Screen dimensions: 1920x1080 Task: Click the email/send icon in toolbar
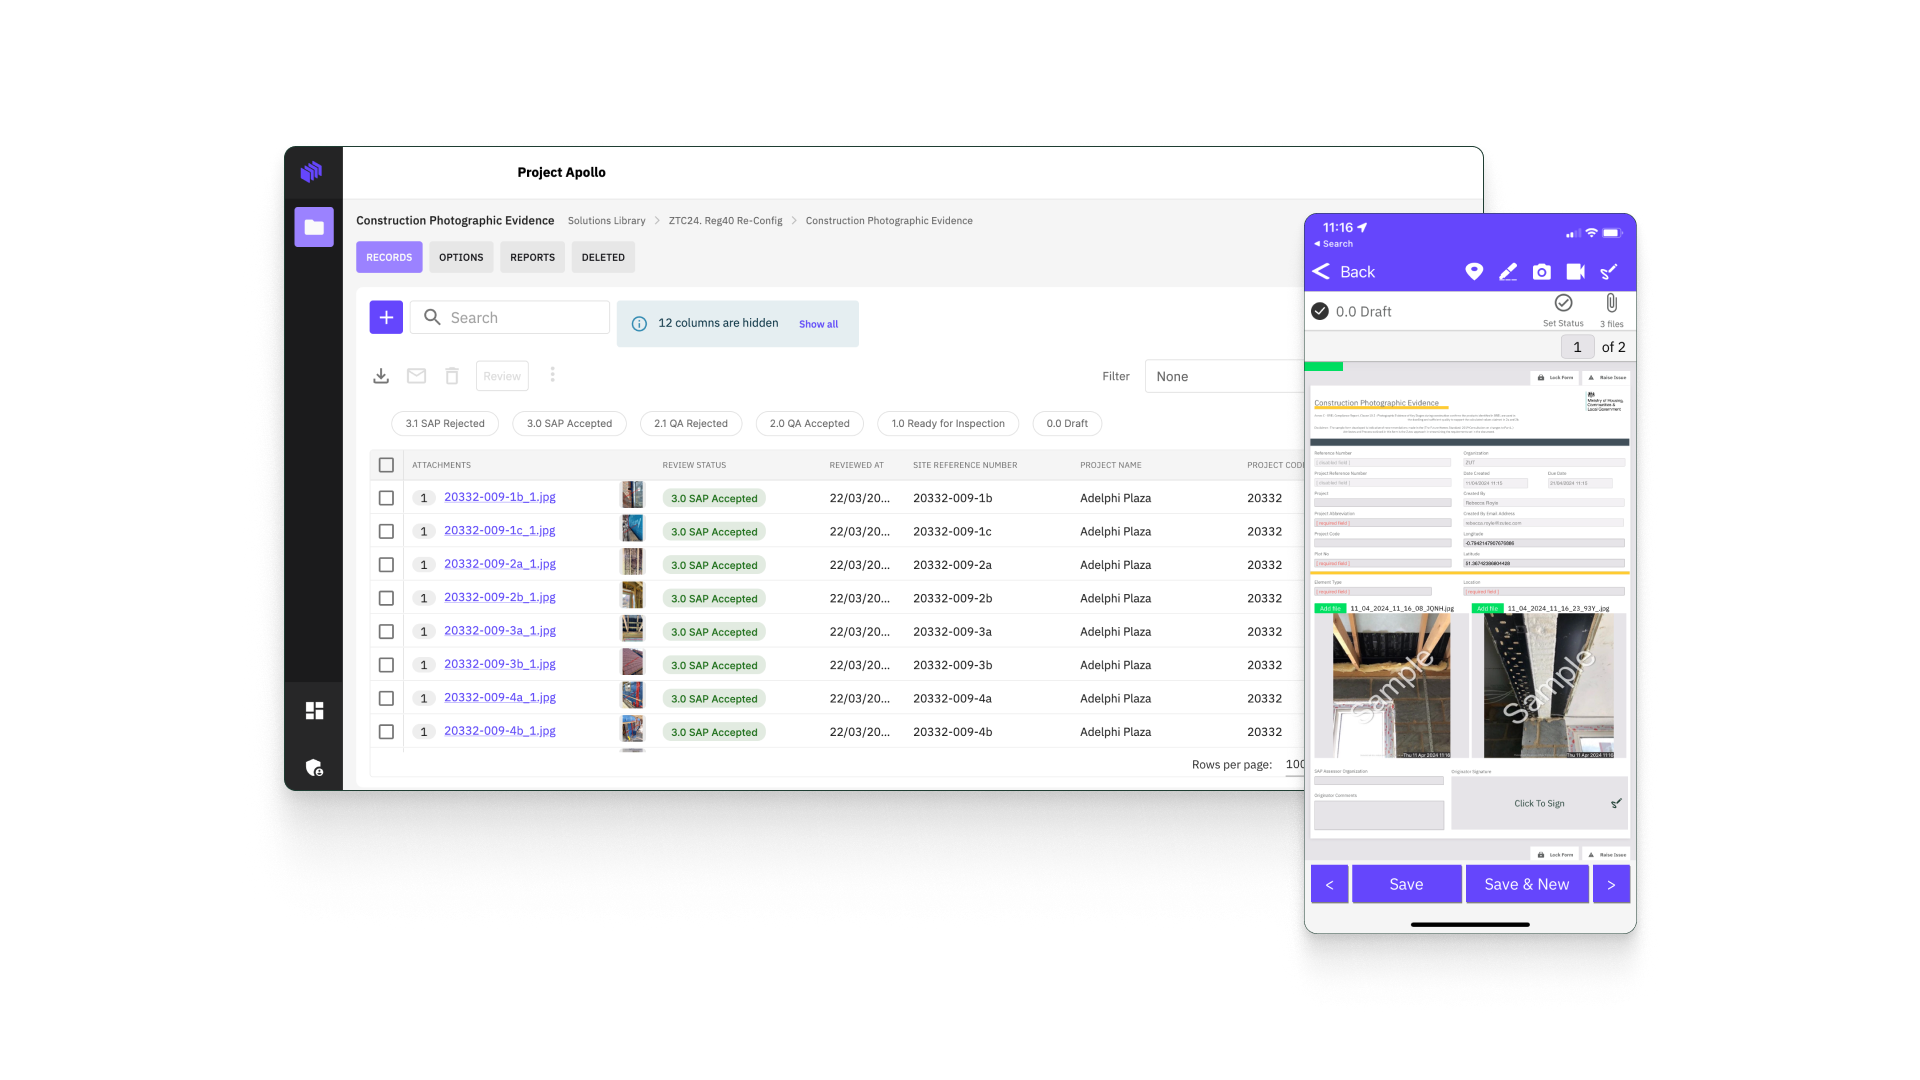pos(417,376)
